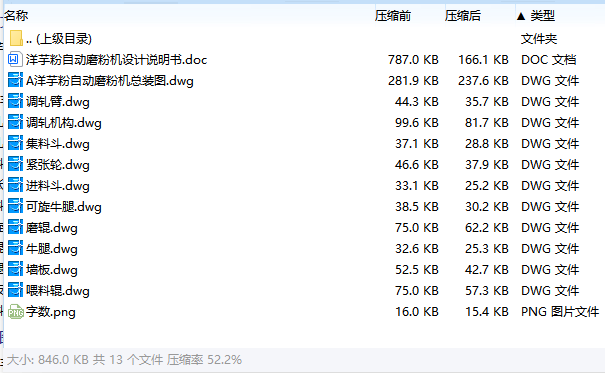Click the 166.1 KB compressed size
Image resolution: width=605 pixels, height=373 pixels.
pyautogui.click(x=483, y=60)
